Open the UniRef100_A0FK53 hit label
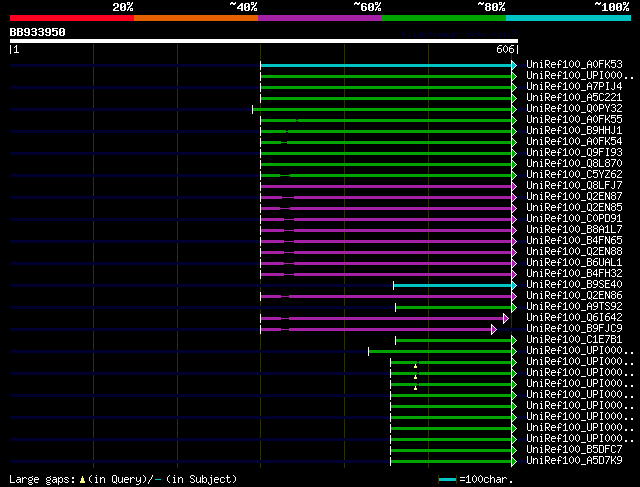 coord(574,64)
